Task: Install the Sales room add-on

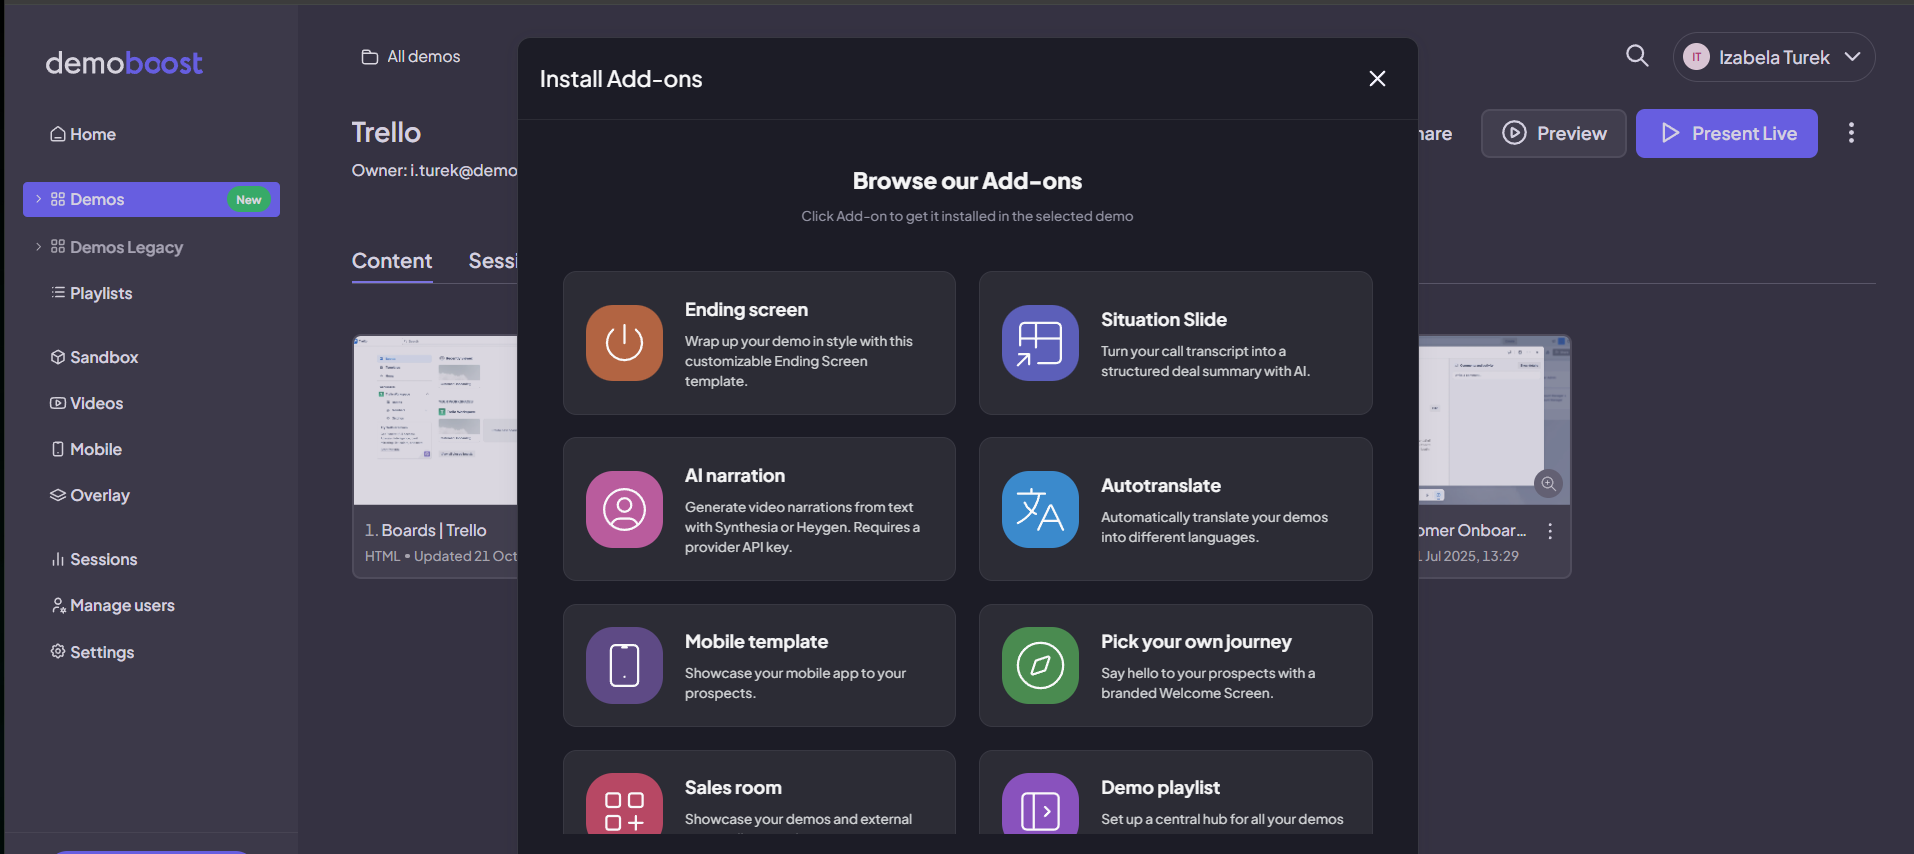Action: point(759,793)
